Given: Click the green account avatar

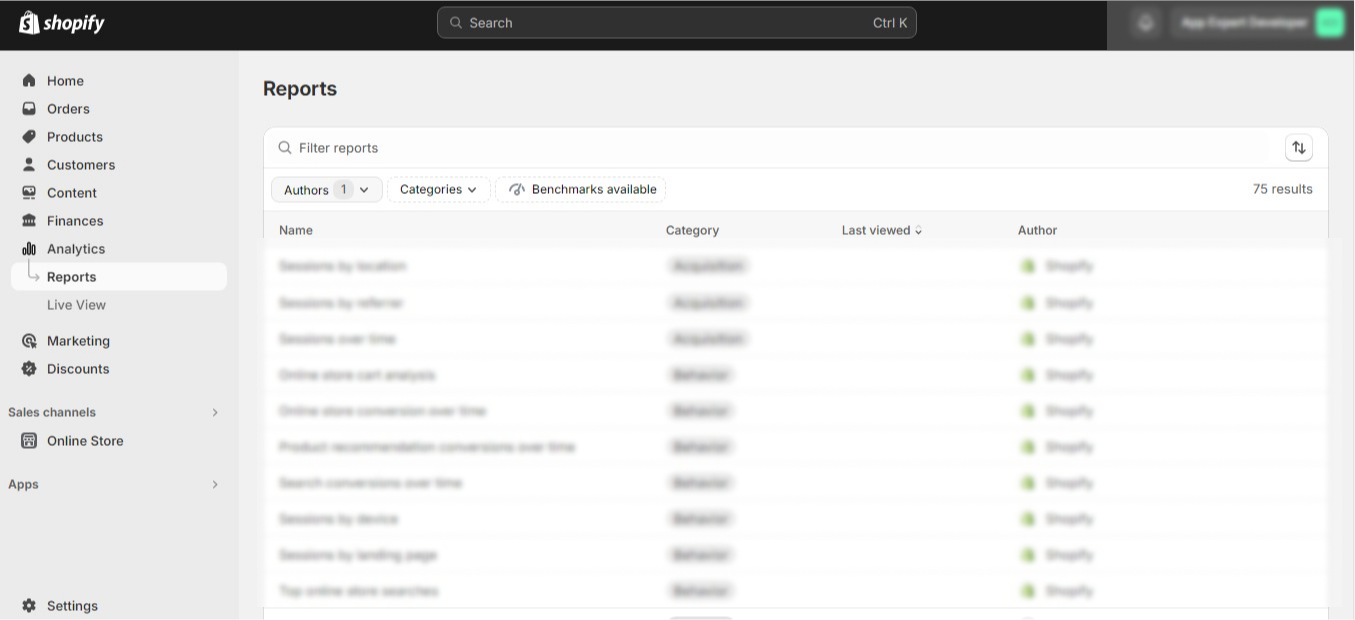Looking at the screenshot, I should [1329, 23].
